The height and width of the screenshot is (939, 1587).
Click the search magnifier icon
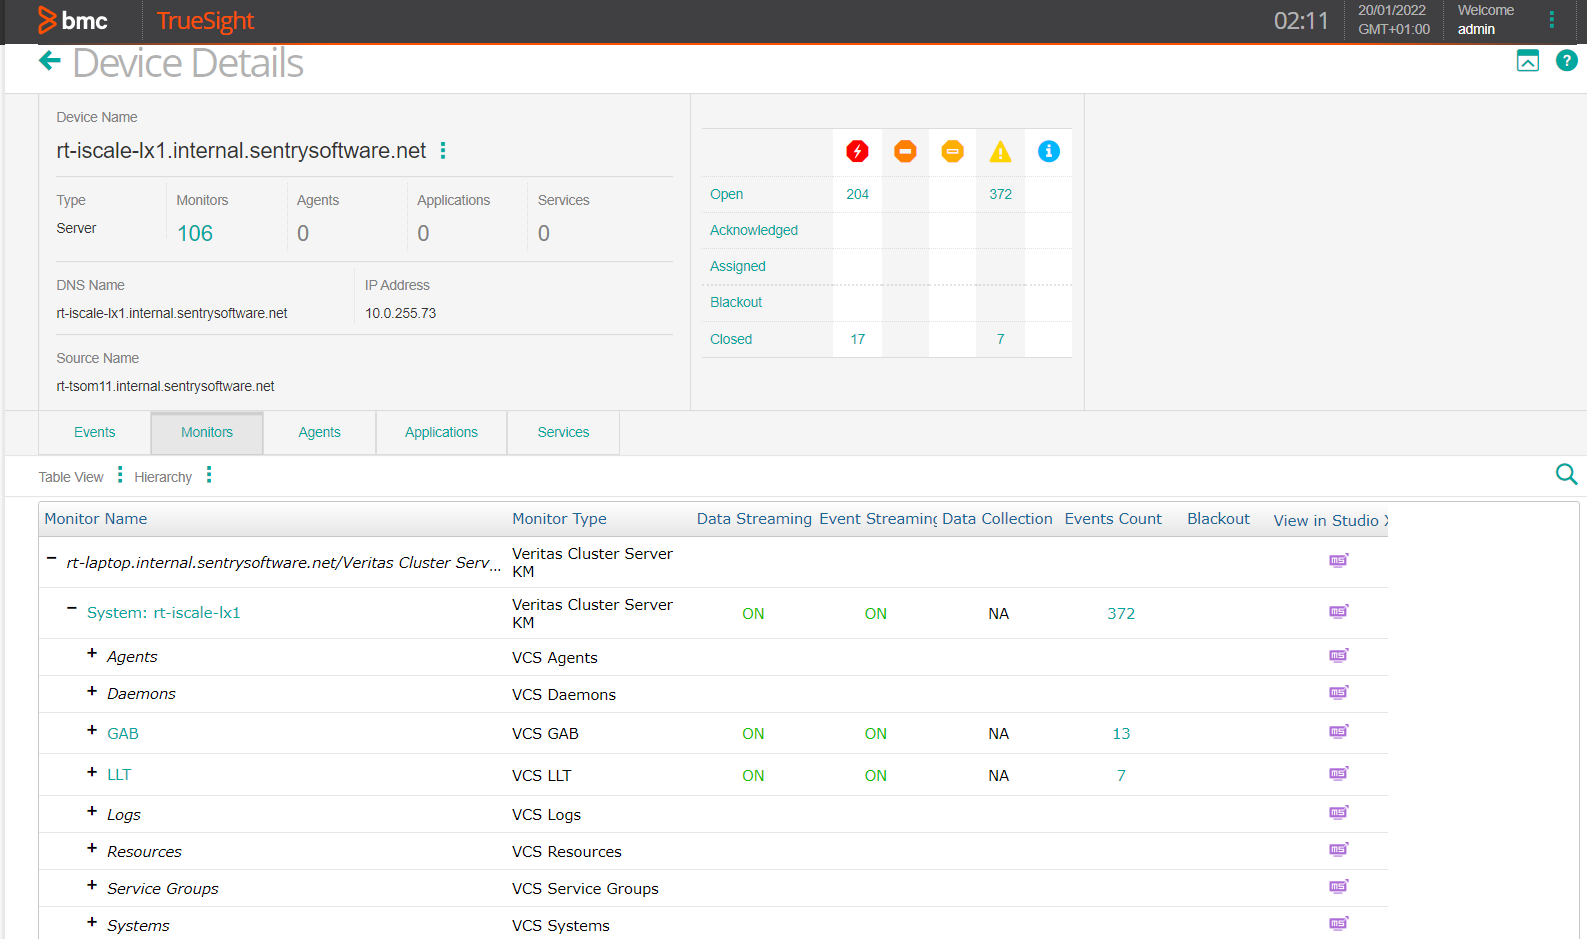coord(1566,474)
